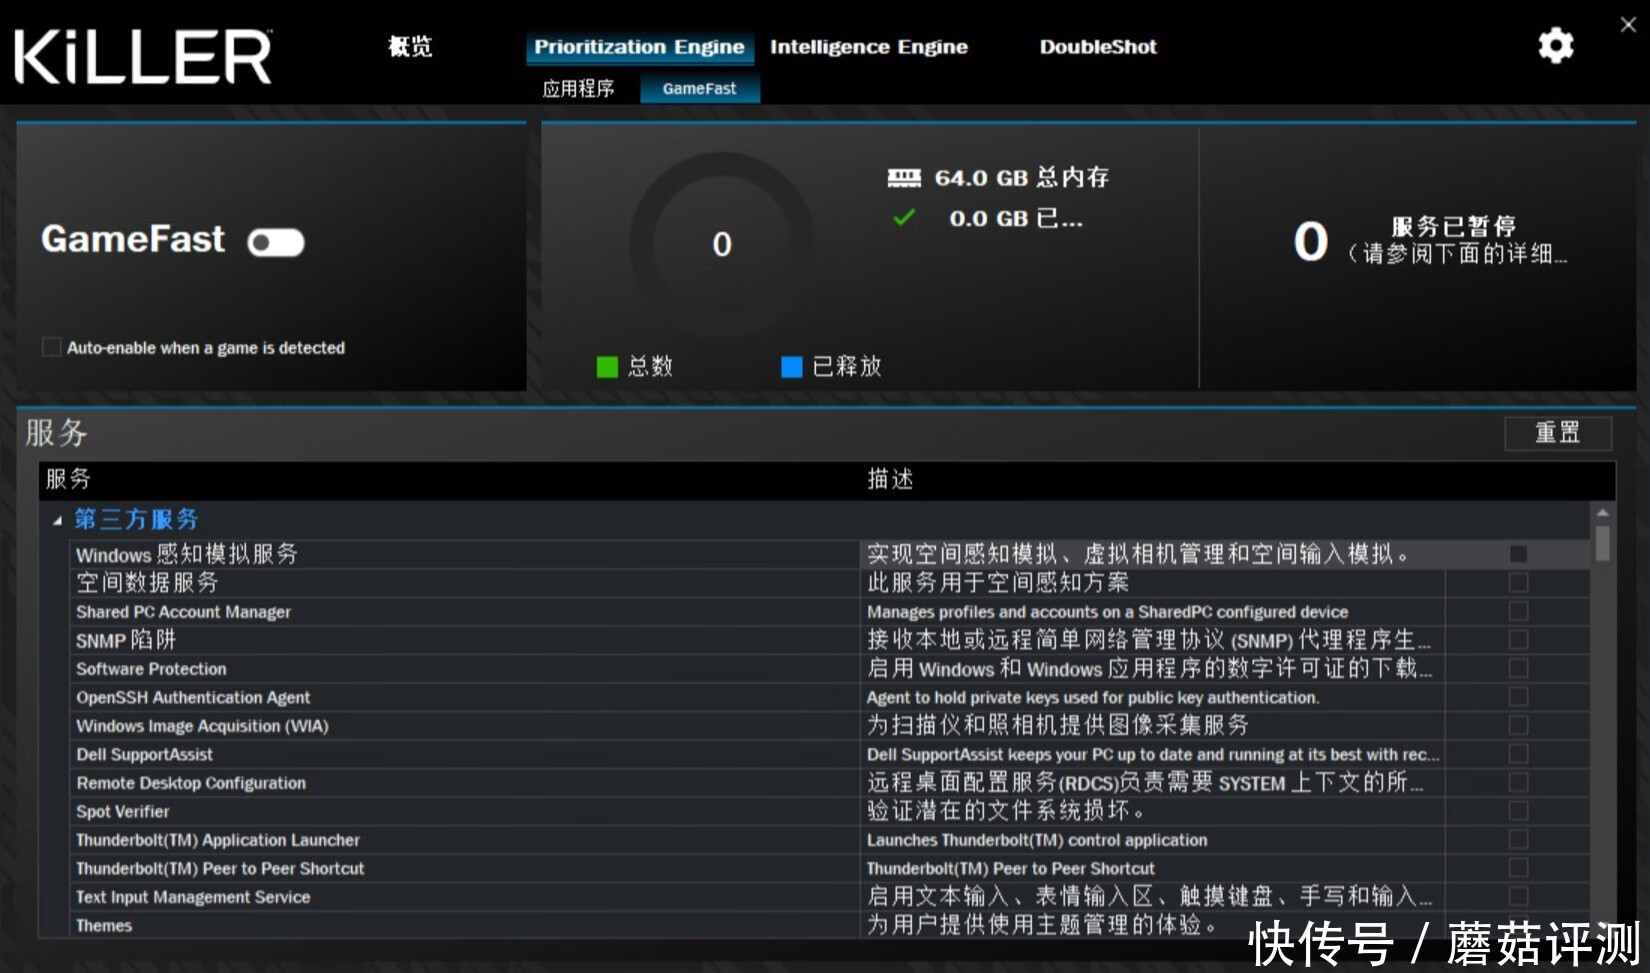The height and width of the screenshot is (973, 1650).
Task: Collapse the 第三方服务 group
Action: [57, 520]
